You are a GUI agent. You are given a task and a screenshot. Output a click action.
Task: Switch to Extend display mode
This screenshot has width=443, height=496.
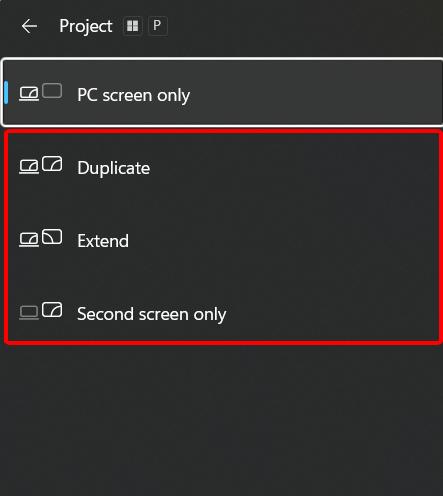[x=222, y=240]
